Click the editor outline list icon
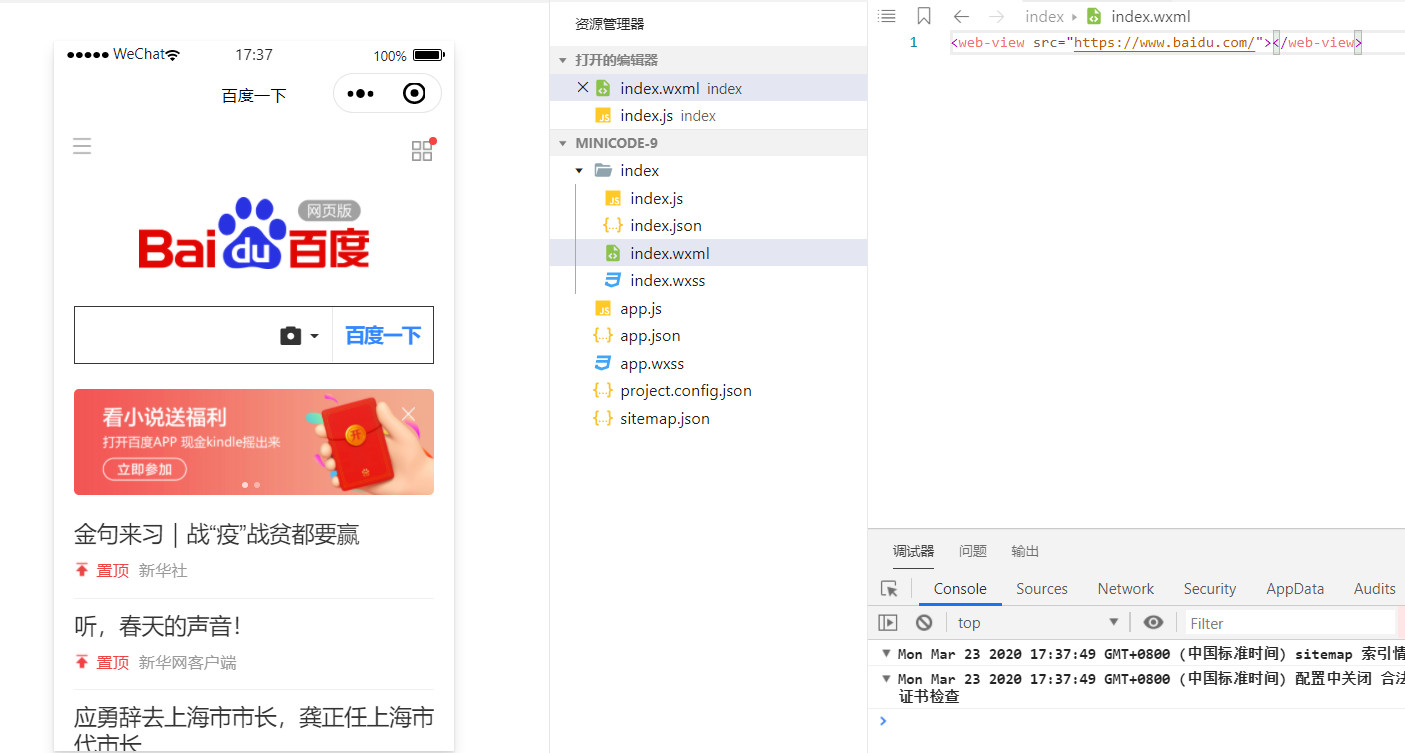1405x753 pixels. 886,16
